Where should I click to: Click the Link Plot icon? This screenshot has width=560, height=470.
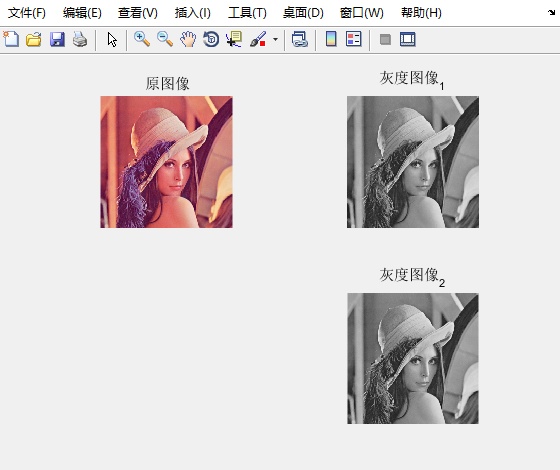(x=300, y=39)
